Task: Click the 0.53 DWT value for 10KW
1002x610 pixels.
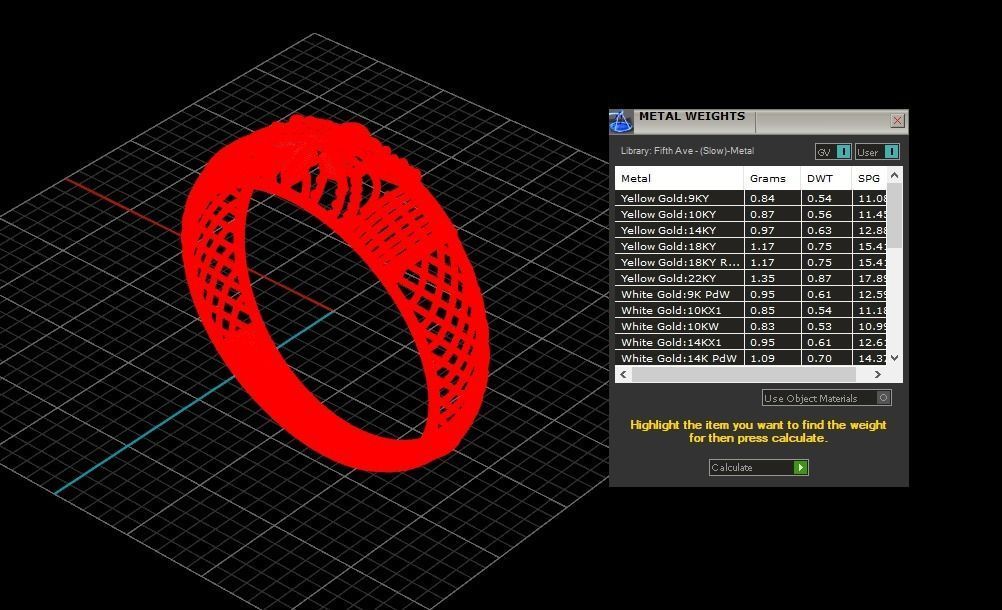Action: (x=819, y=326)
